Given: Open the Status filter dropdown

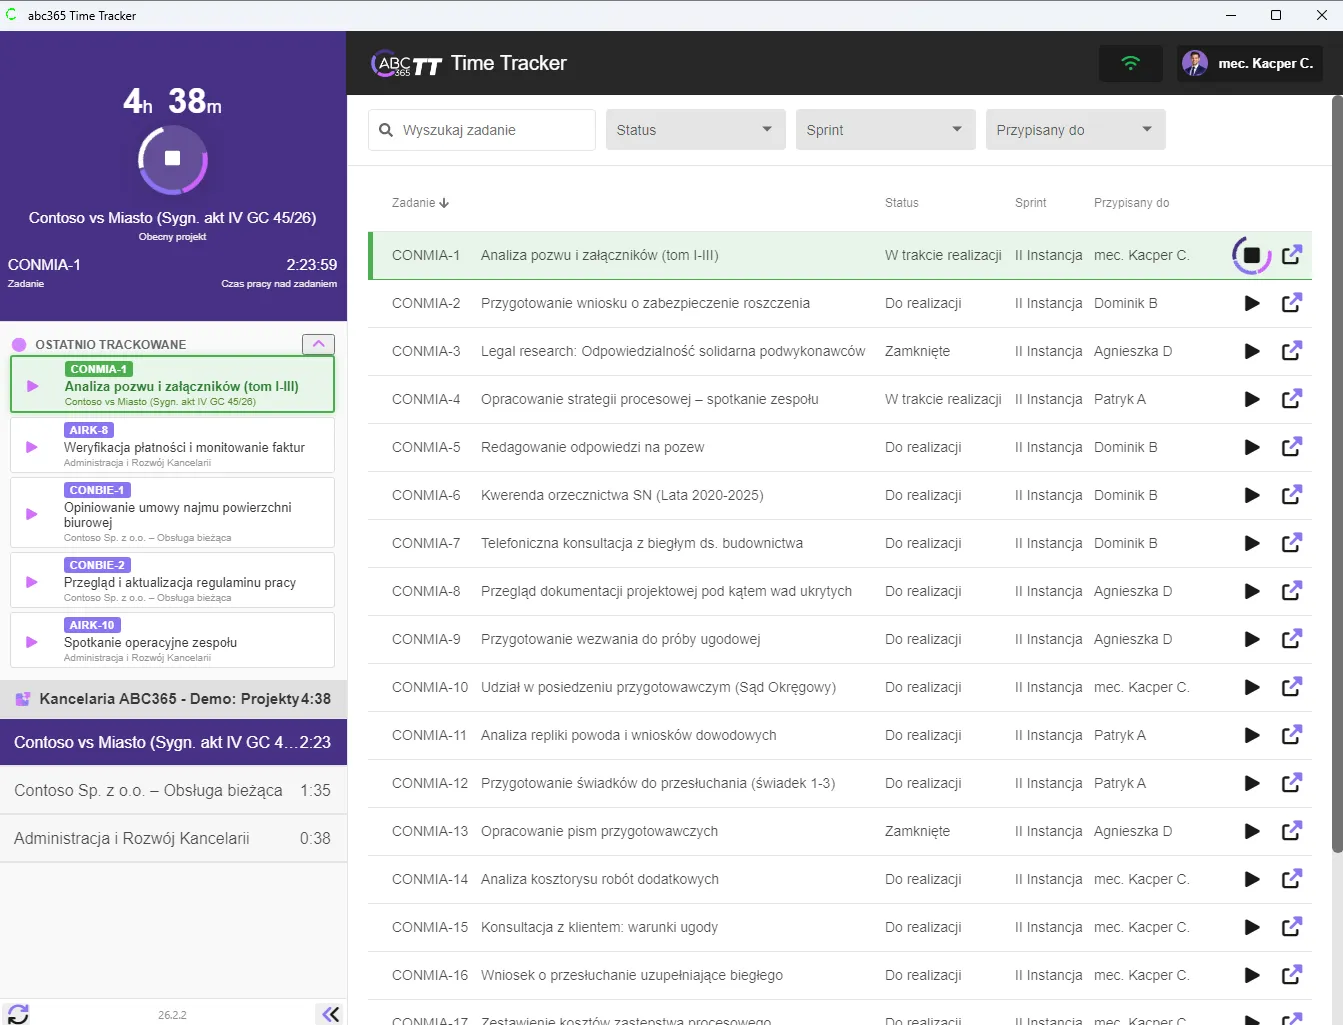Looking at the screenshot, I should click(695, 130).
